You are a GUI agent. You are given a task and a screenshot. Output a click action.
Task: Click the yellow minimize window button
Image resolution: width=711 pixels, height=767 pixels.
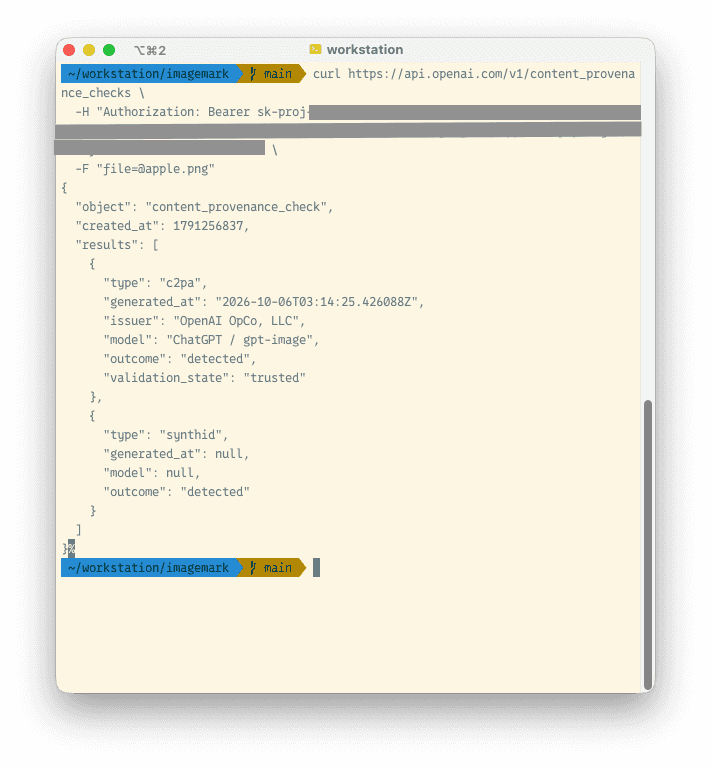click(89, 50)
